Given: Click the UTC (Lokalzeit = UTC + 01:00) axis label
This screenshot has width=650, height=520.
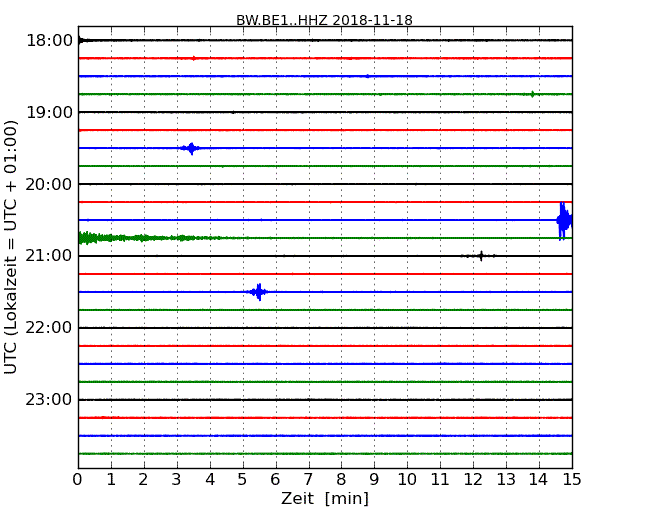Looking at the screenshot, I should [11, 247].
